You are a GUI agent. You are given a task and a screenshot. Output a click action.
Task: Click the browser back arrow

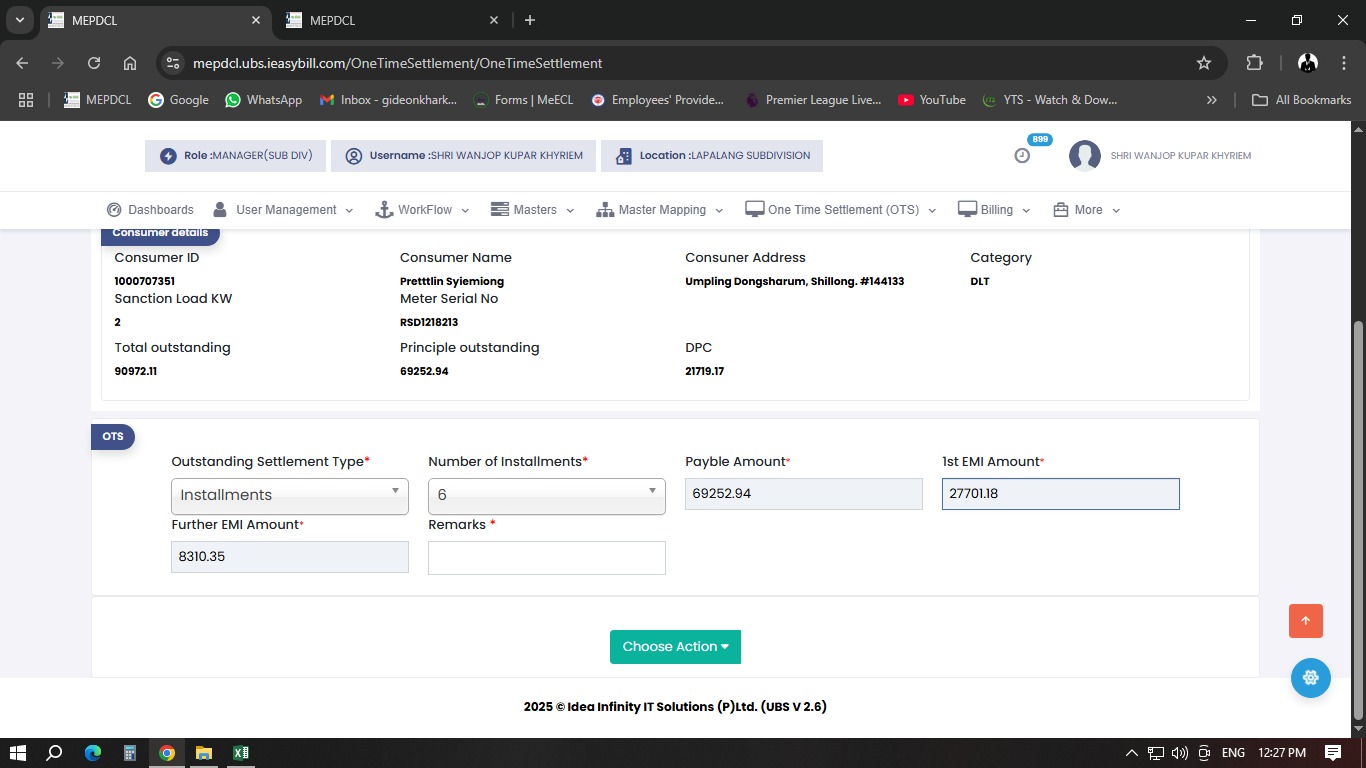[22, 63]
